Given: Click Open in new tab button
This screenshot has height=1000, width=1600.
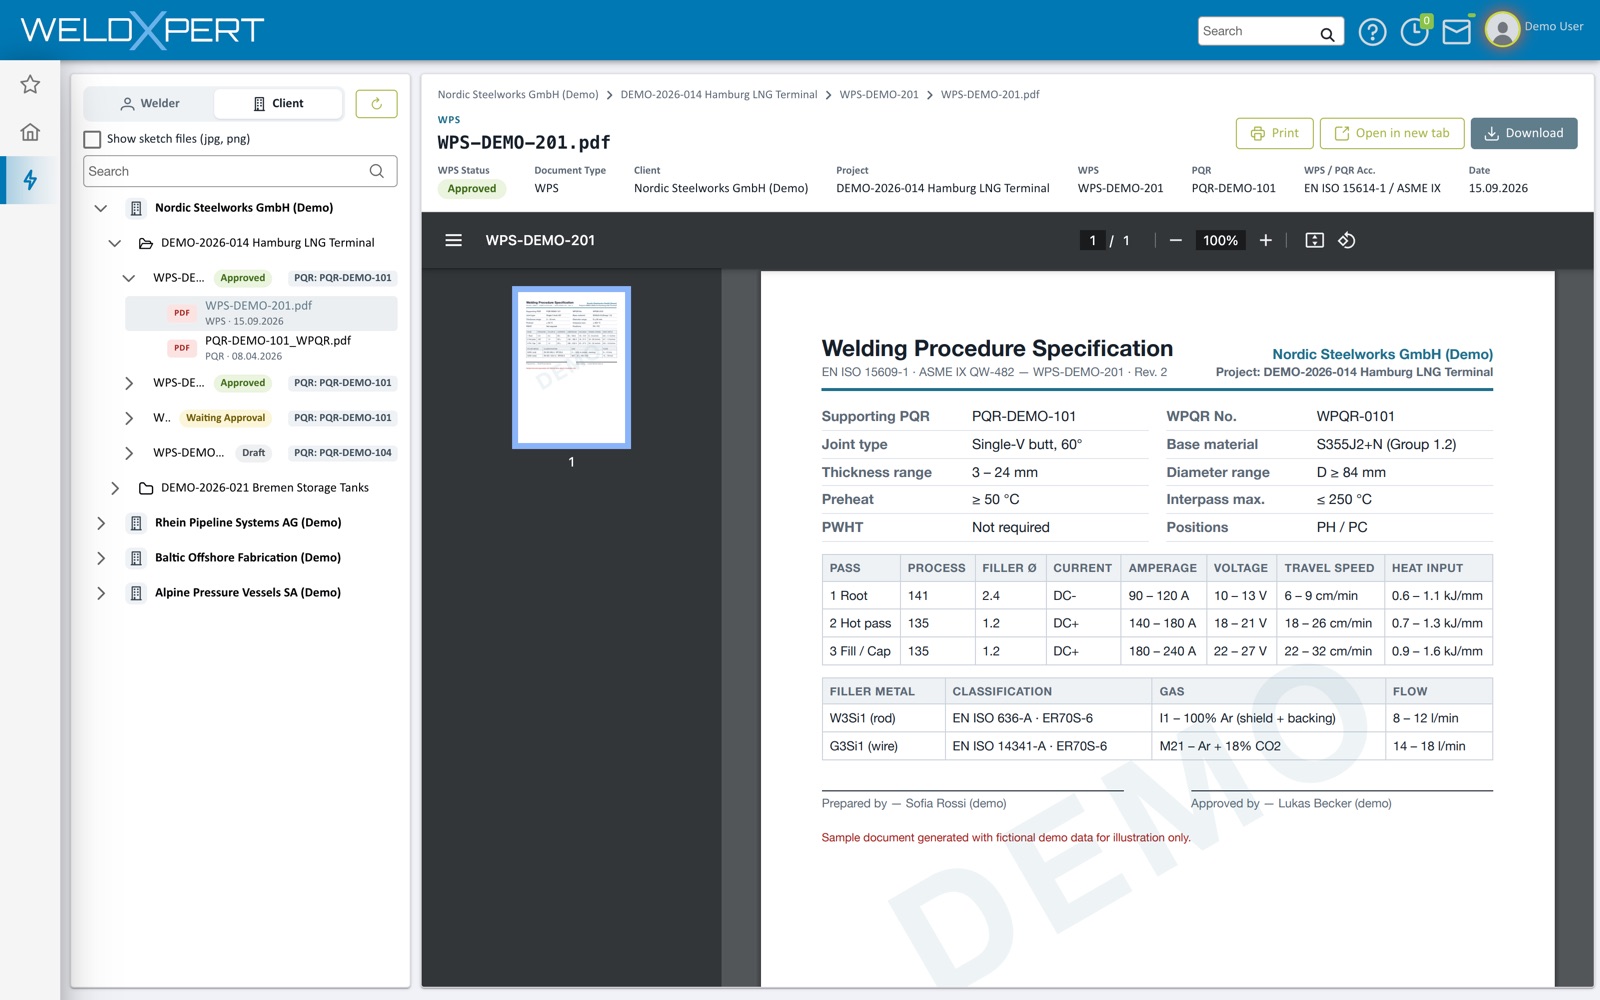Looking at the screenshot, I should pos(1392,133).
